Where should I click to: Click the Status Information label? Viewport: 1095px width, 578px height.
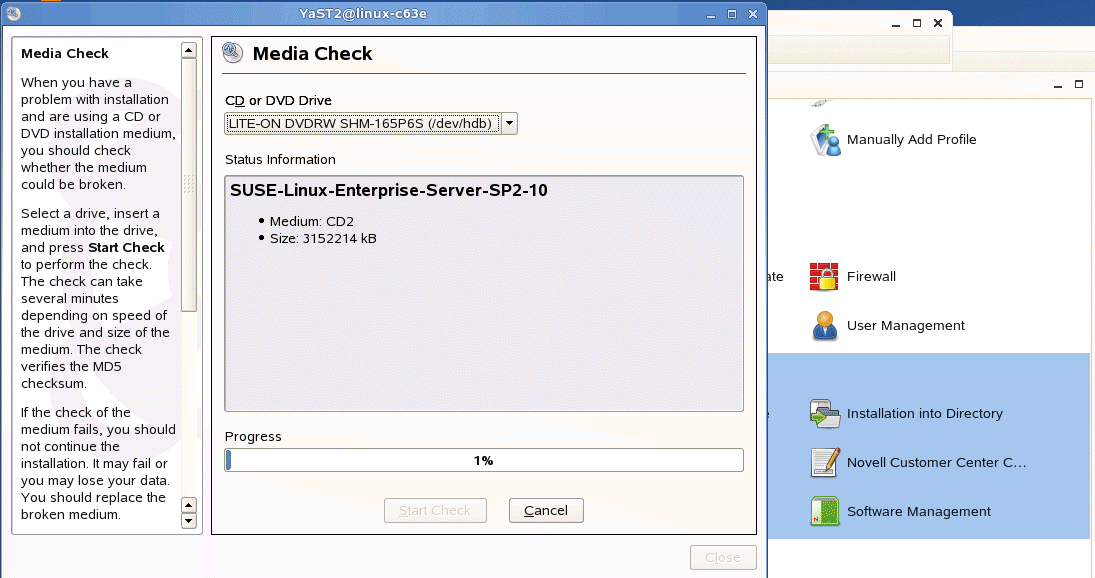pos(280,159)
